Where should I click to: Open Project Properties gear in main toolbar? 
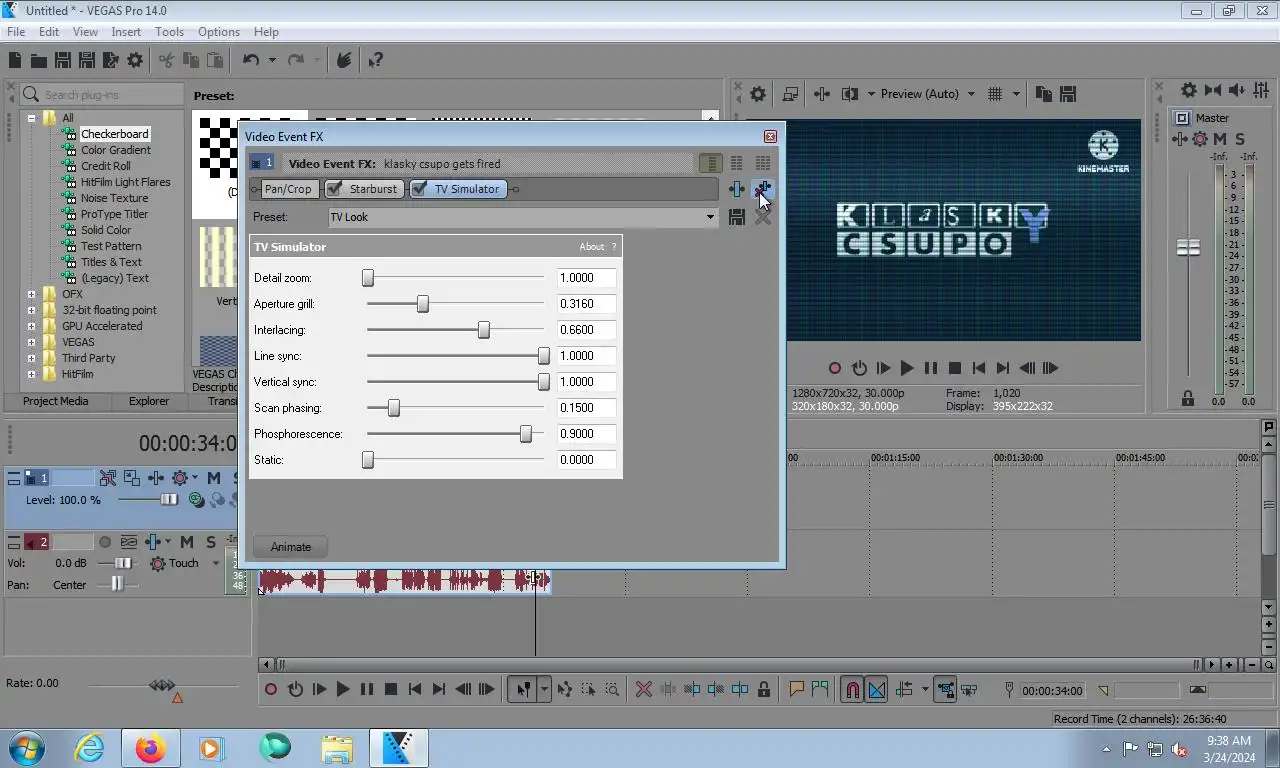pos(135,60)
